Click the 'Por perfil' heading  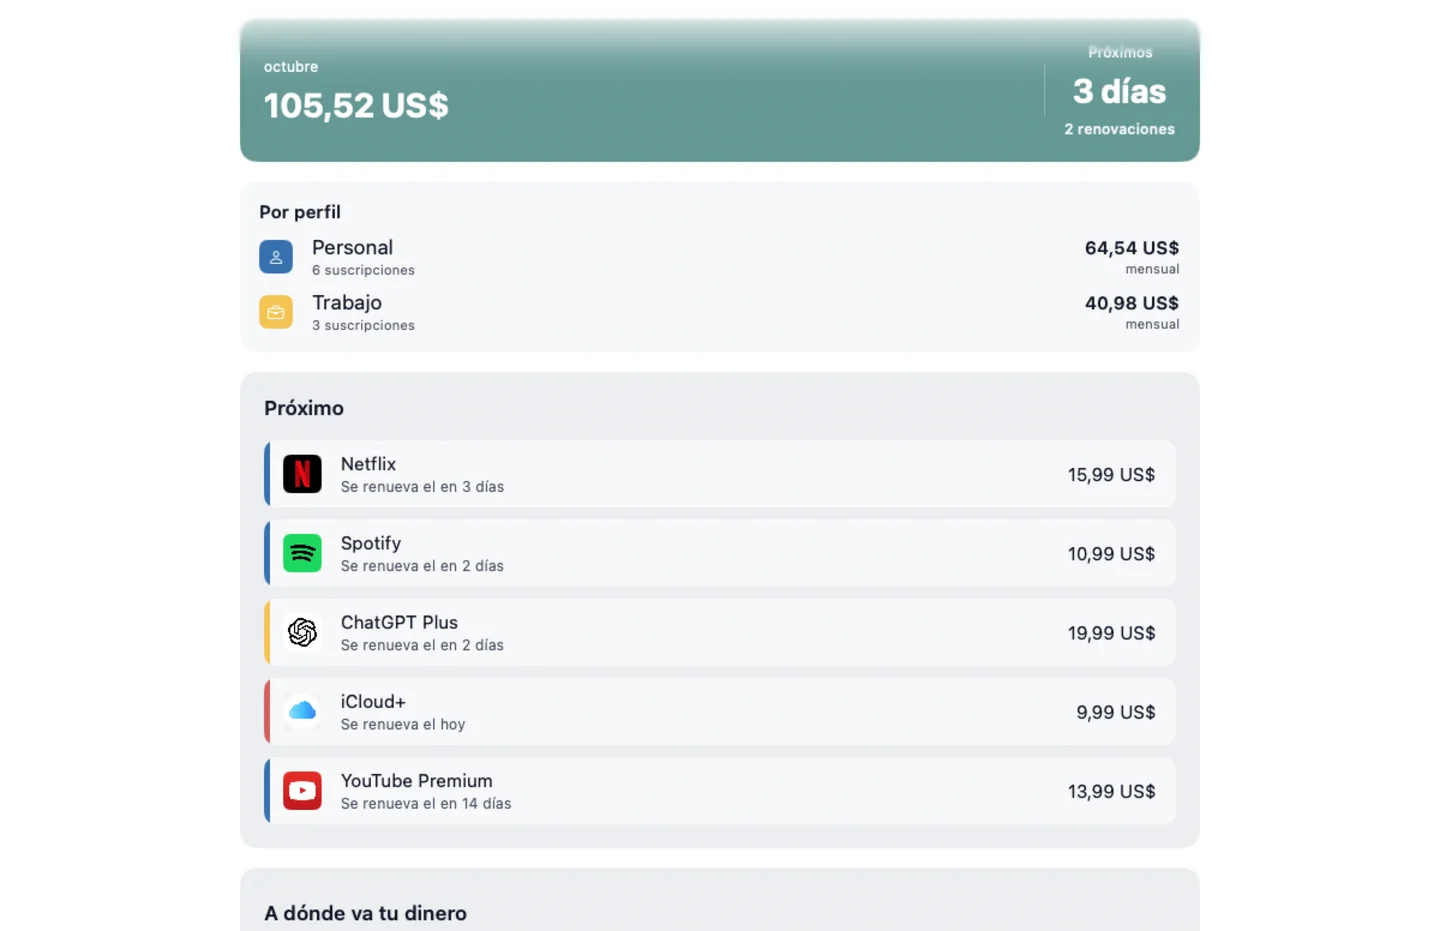tap(300, 212)
